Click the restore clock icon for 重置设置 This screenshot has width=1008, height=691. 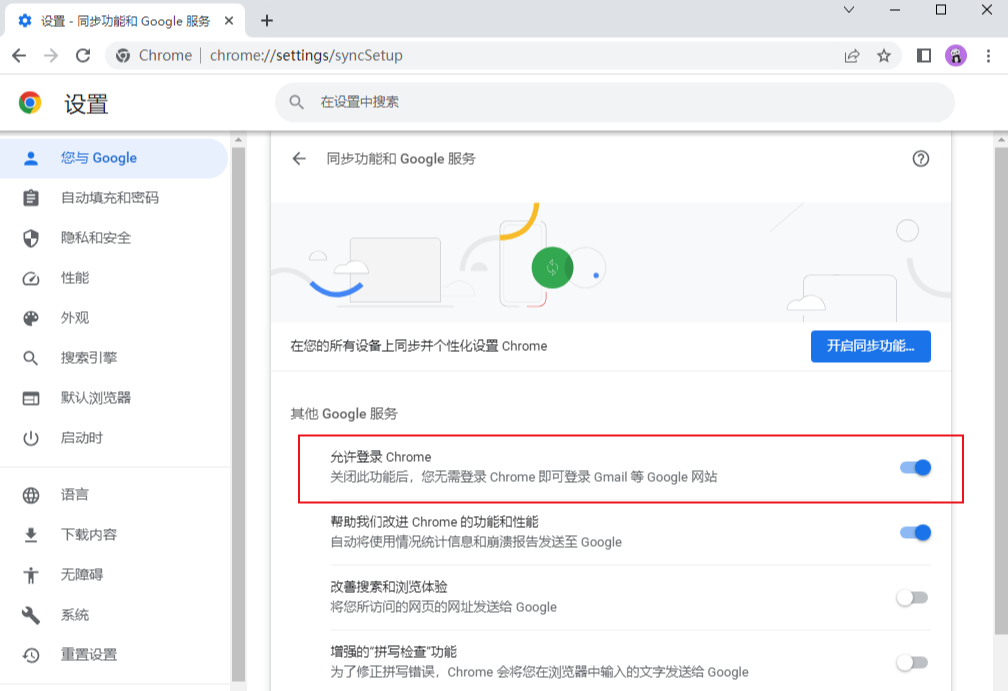pos(31,655)
